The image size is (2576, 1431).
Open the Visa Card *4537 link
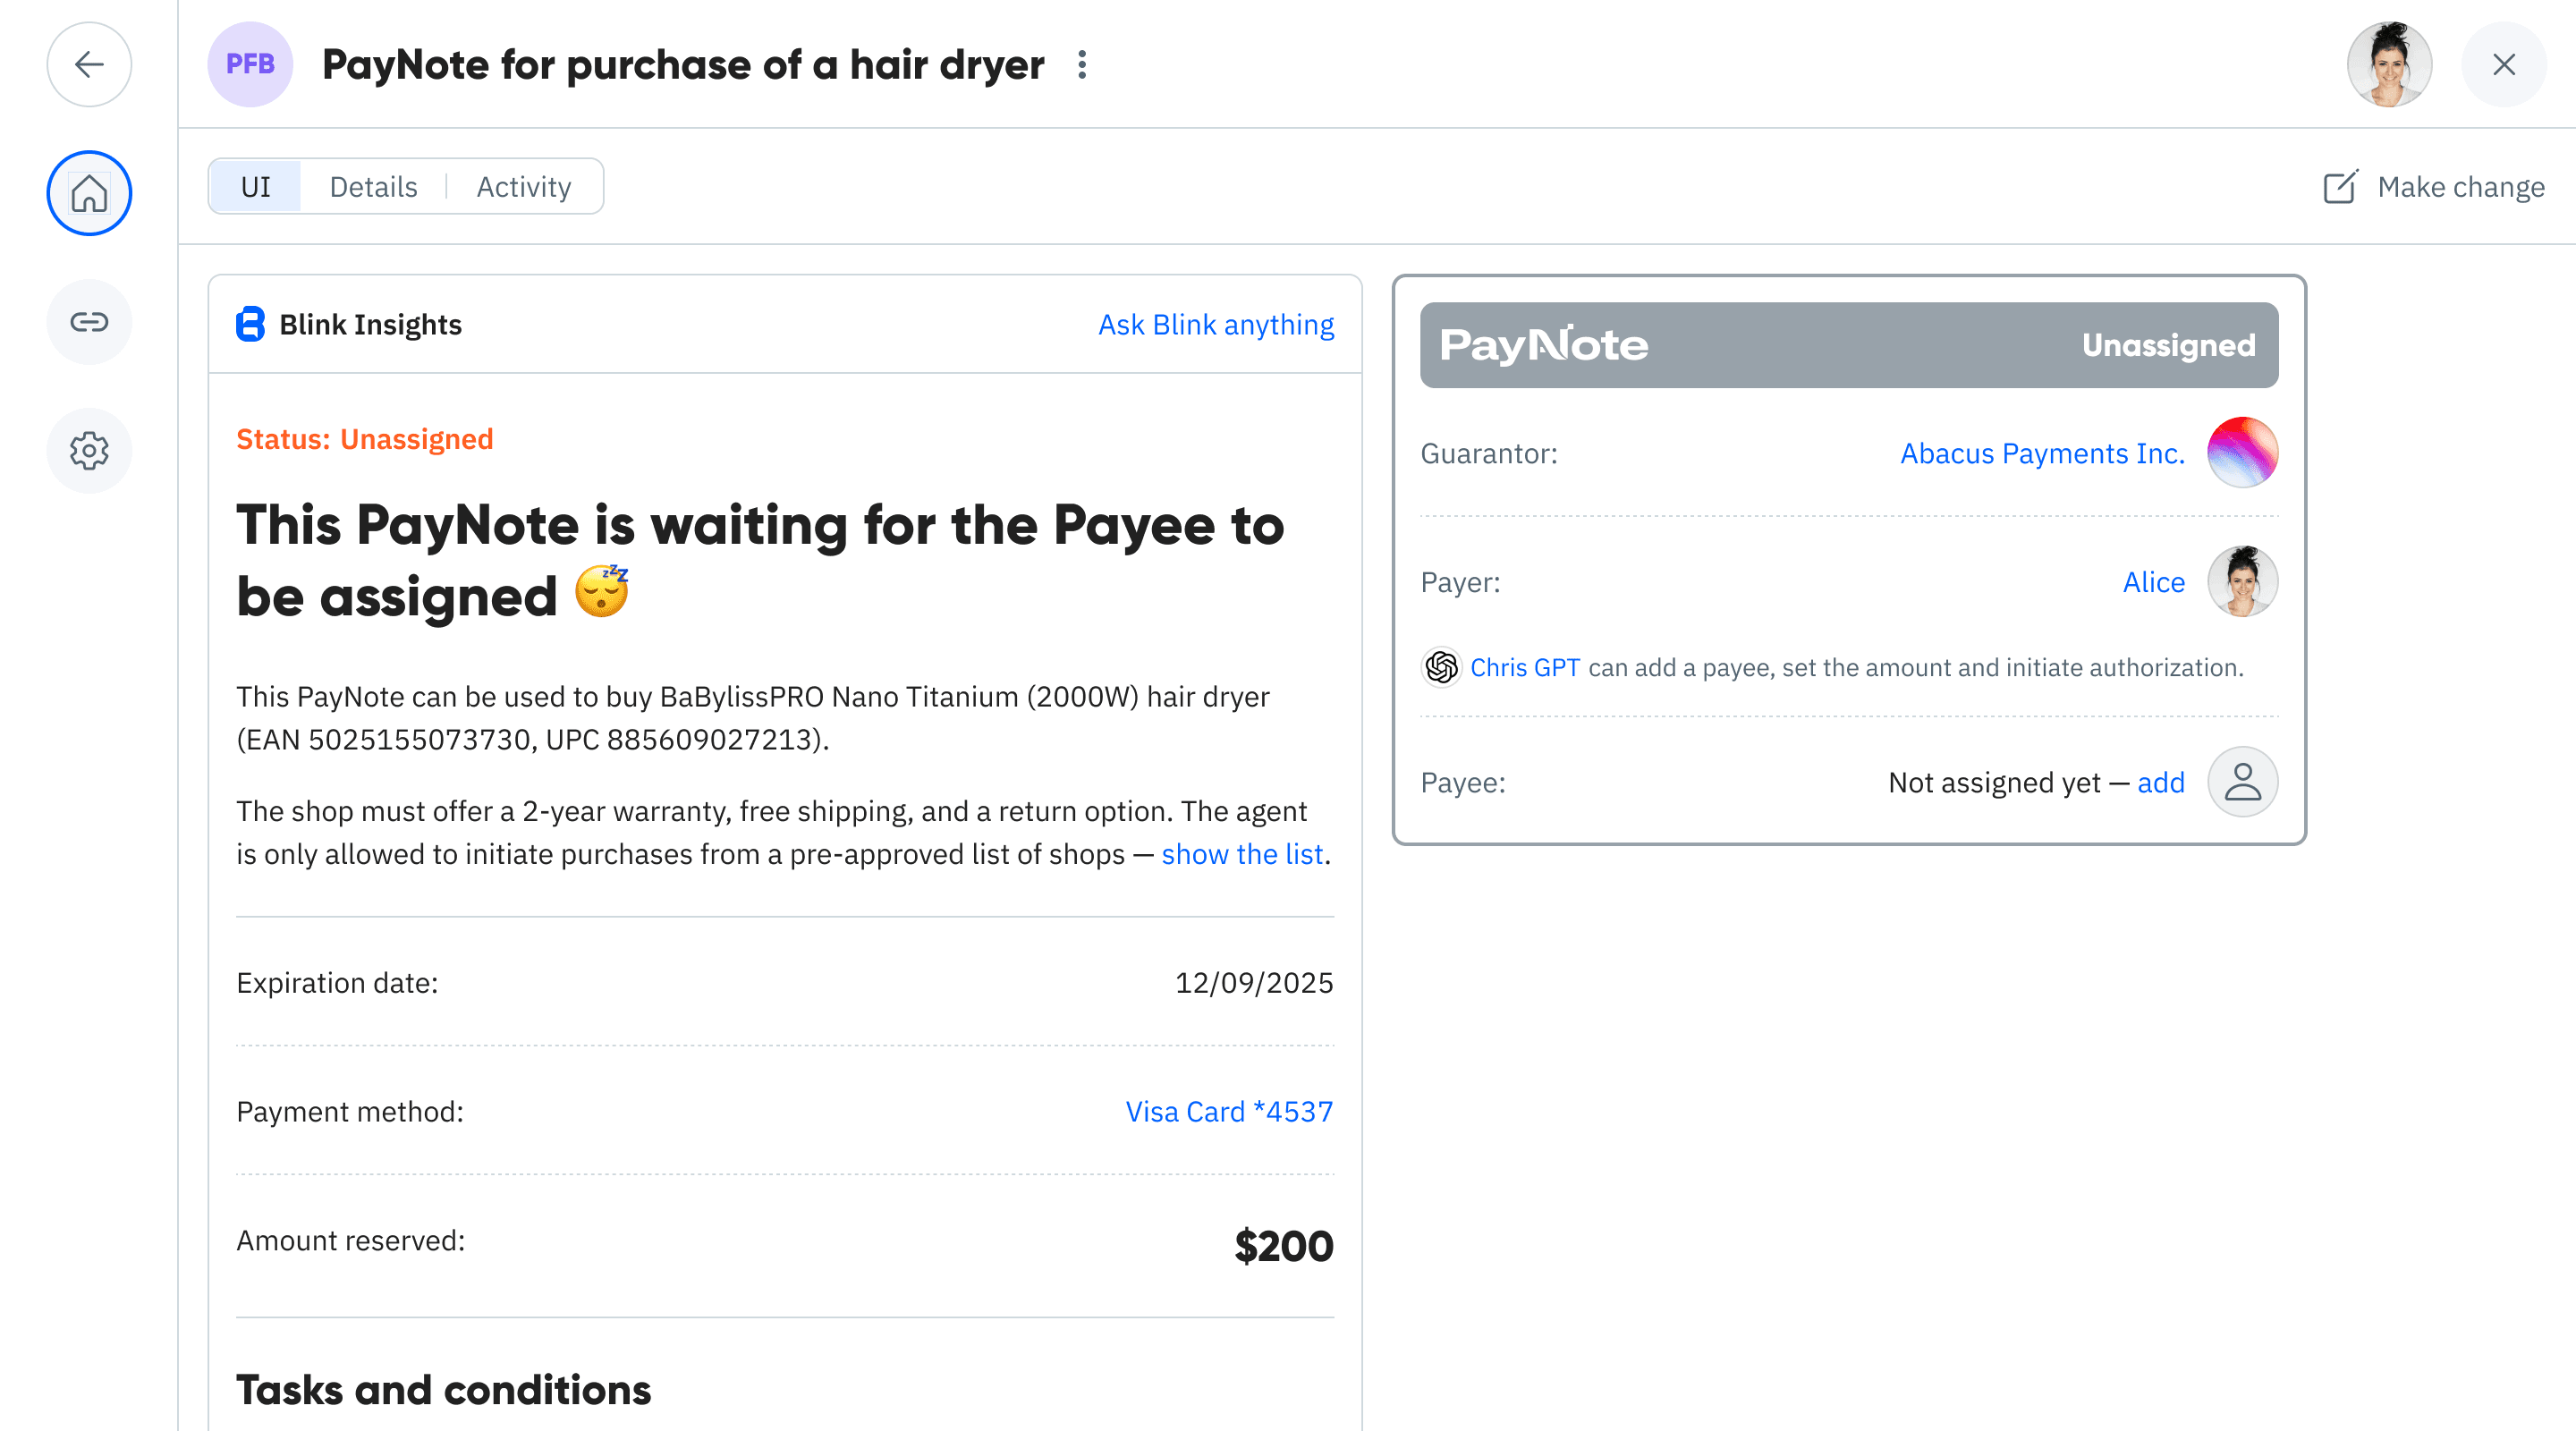tap(1229, 1111)
